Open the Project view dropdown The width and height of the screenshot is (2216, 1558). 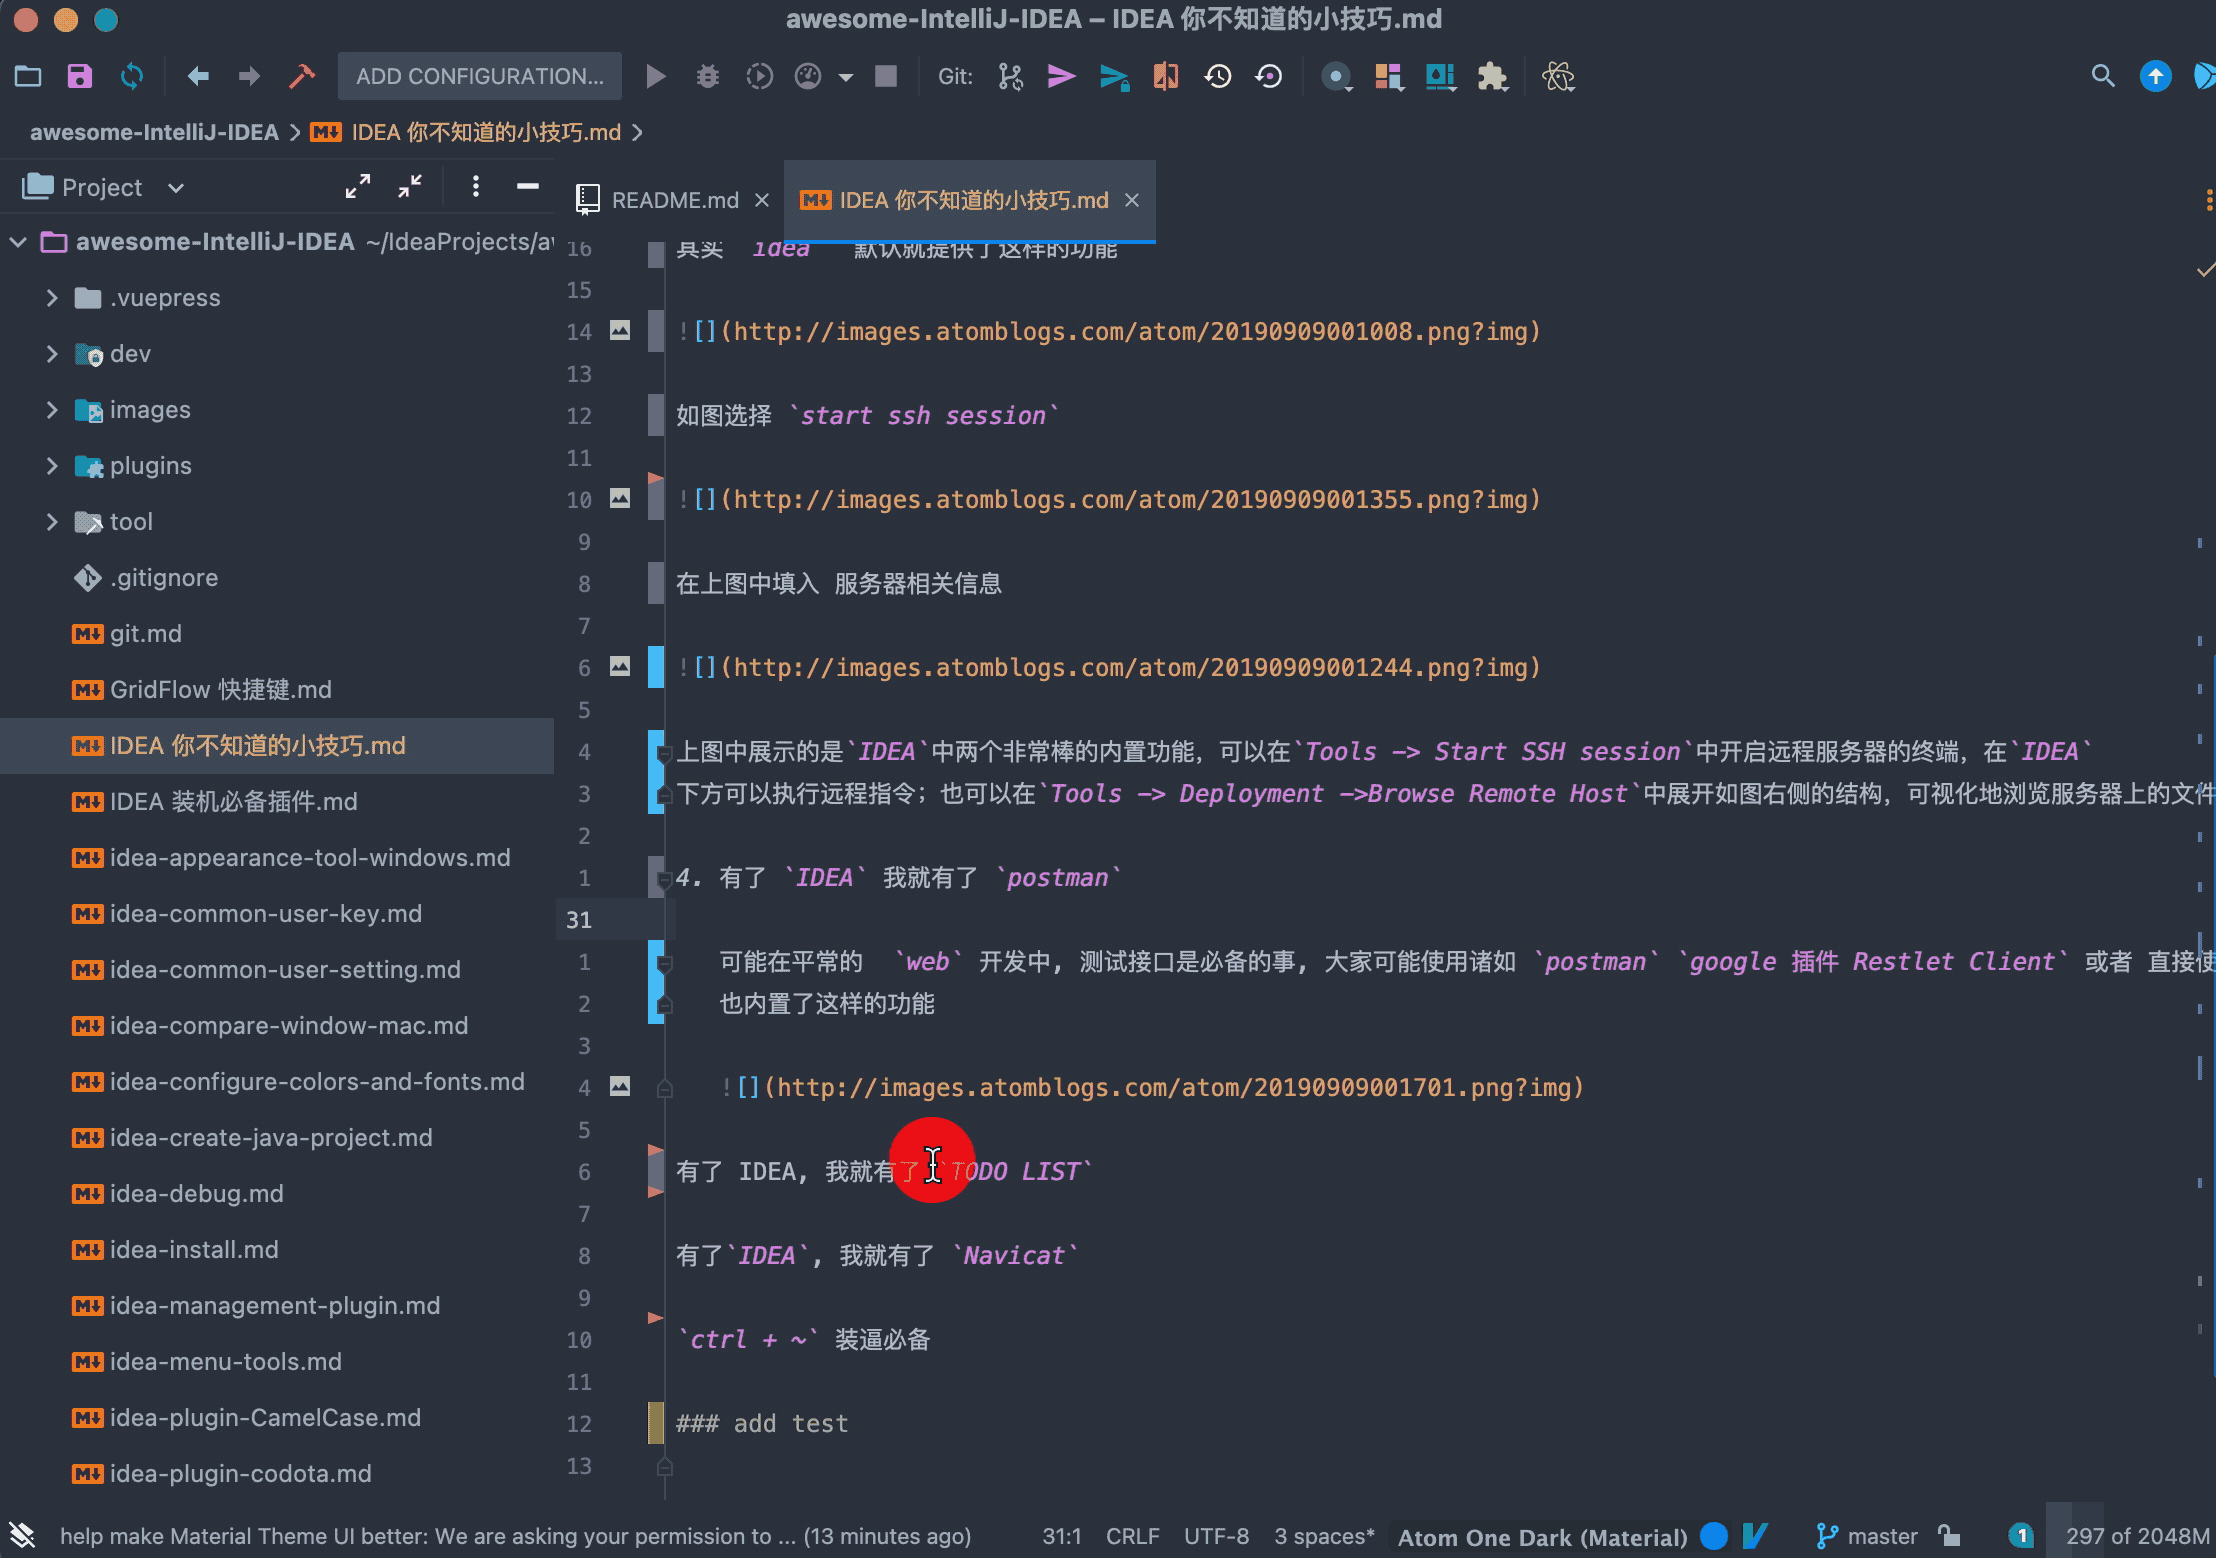click(176, 188)
